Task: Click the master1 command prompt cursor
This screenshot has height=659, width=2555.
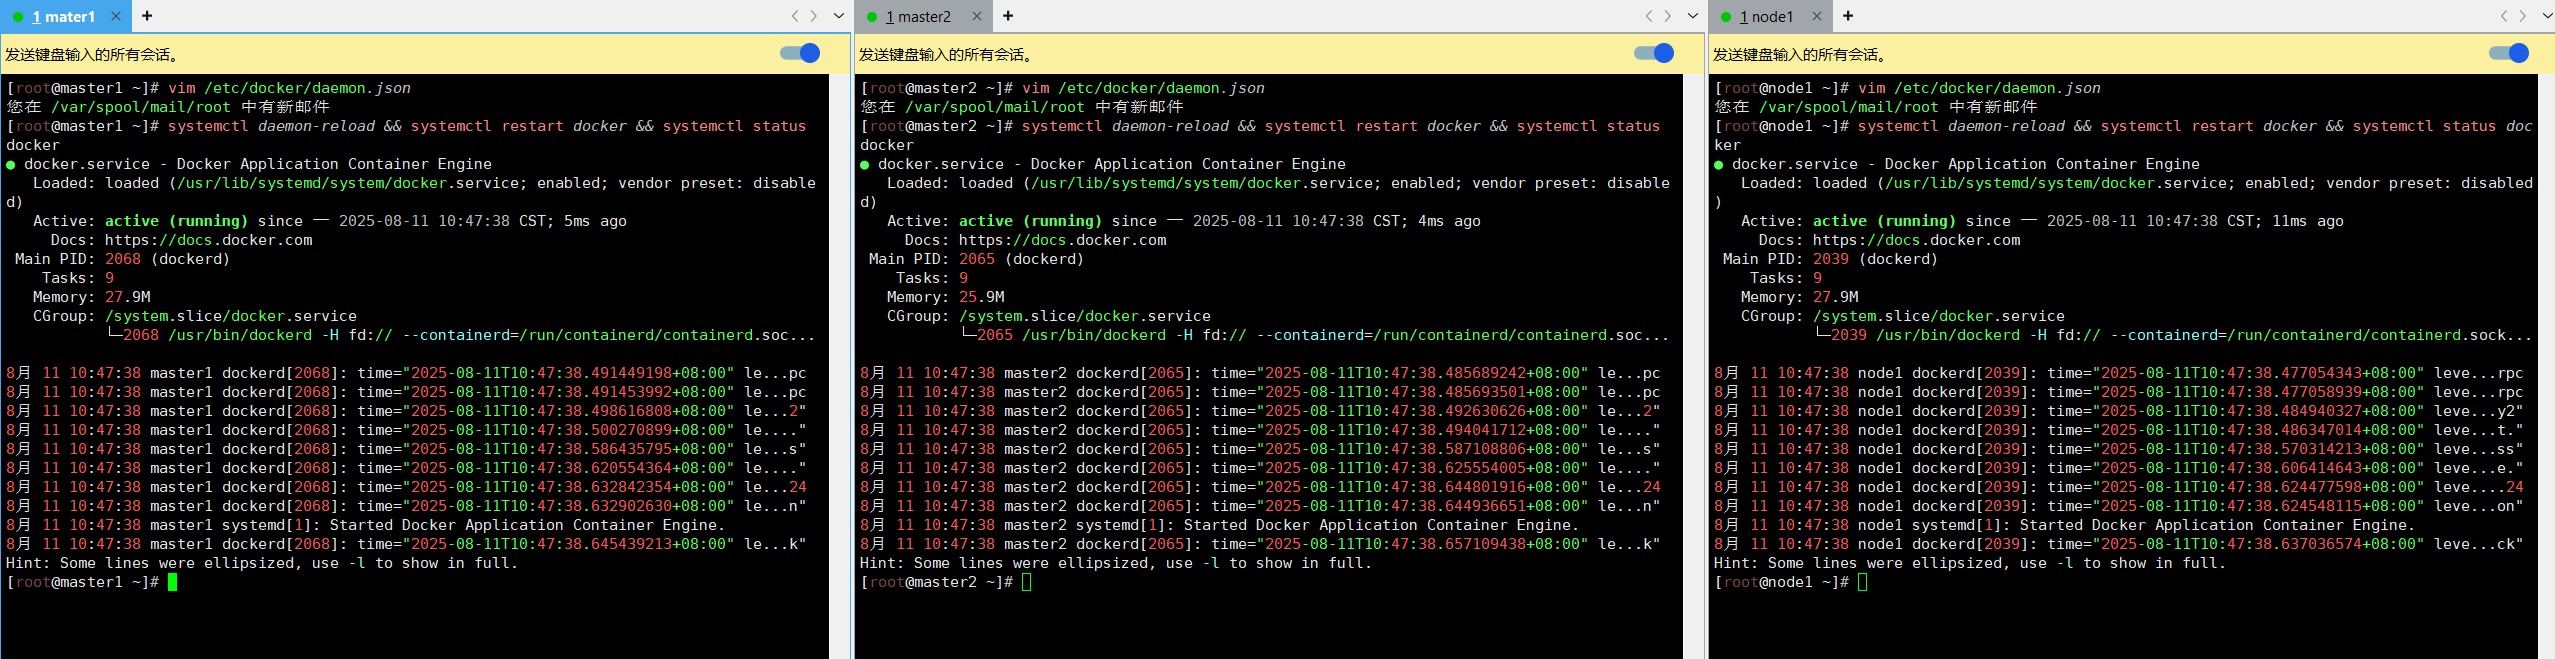Action: pos(172,582)
